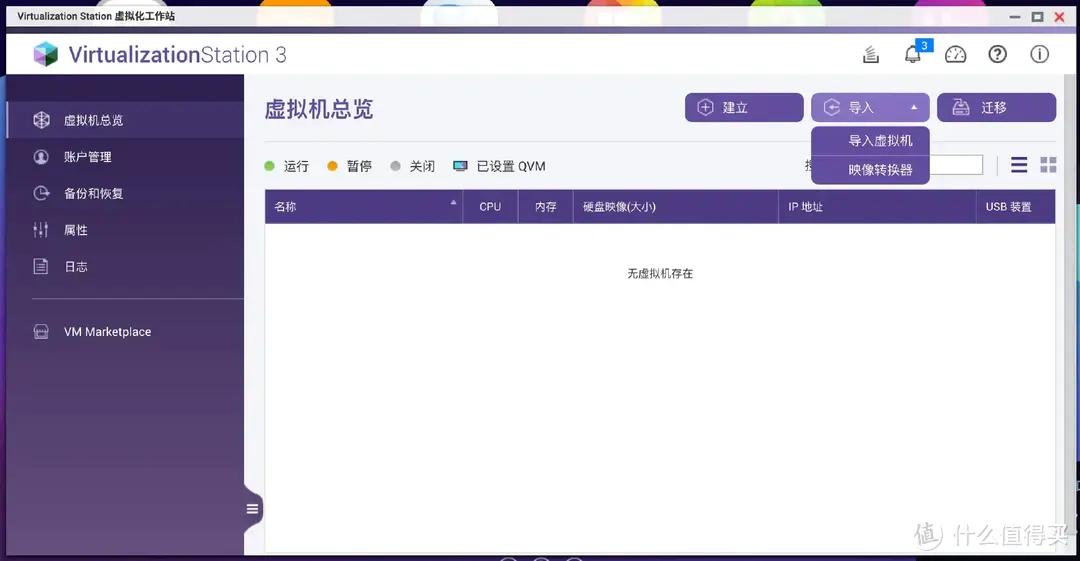Click the IP 地址 column header

pos(878,206)
